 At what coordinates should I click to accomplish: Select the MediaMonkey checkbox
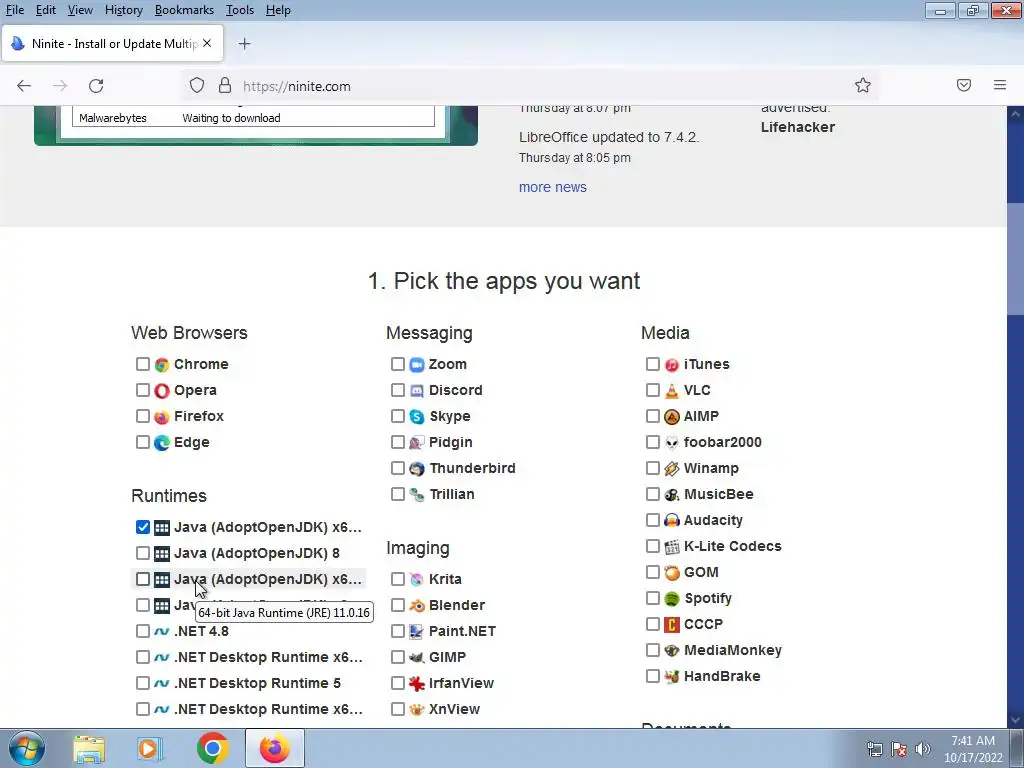(x=652, y=650)
